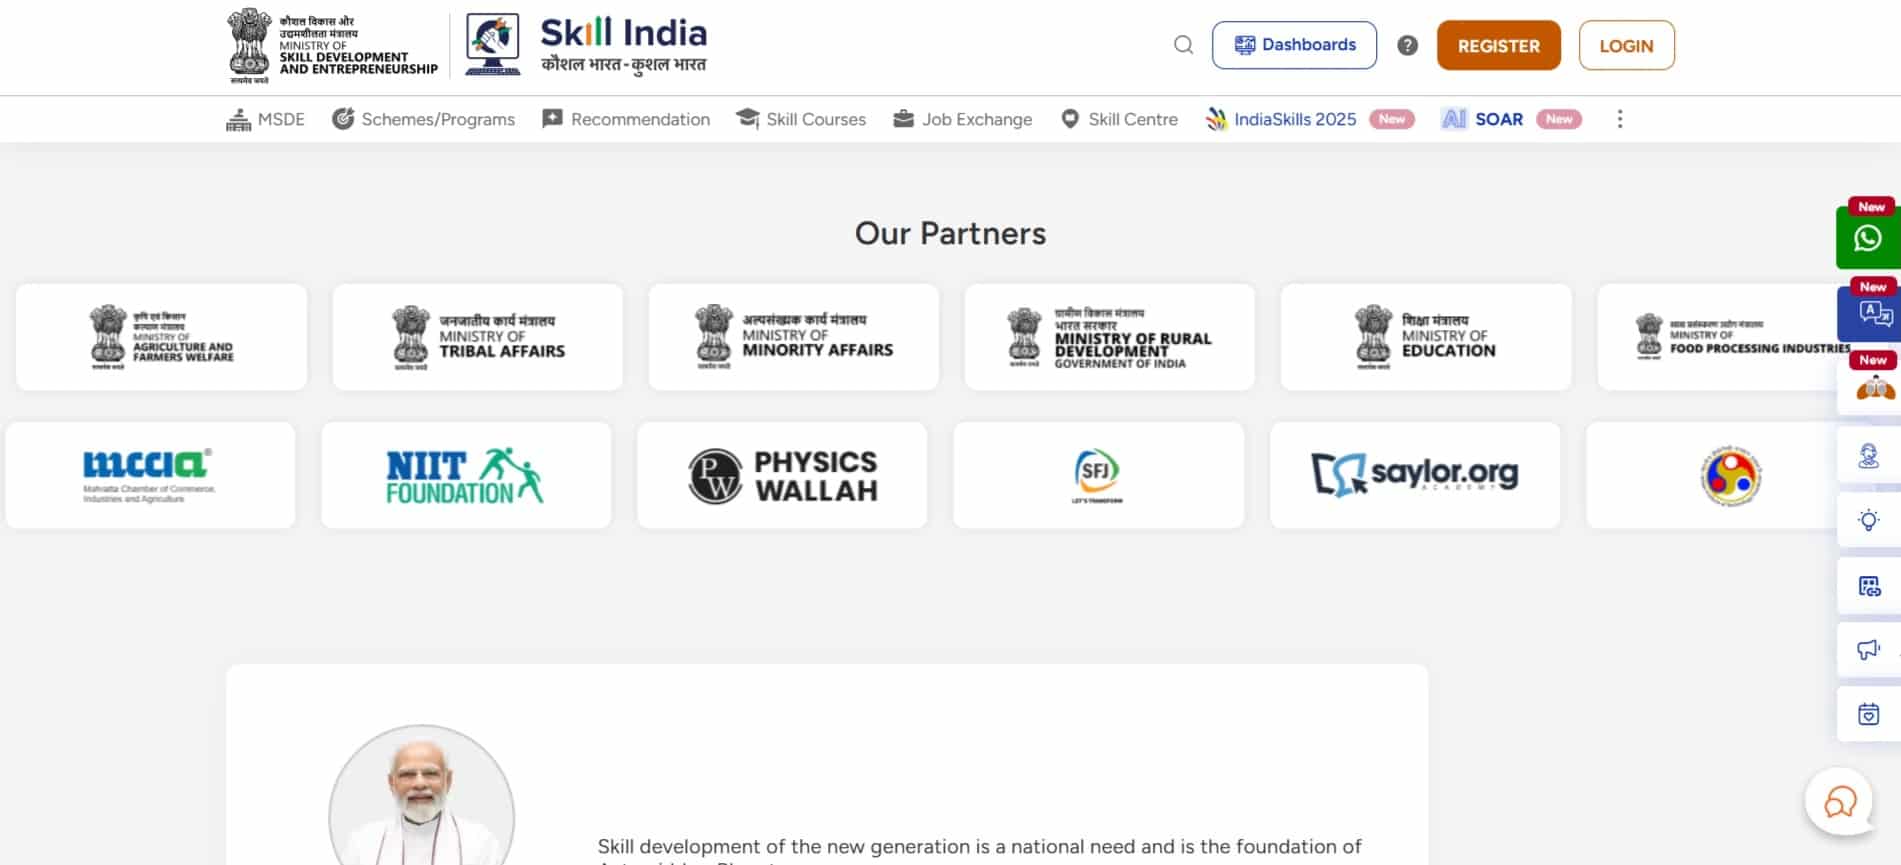This screenshot has width=1901, height=865.
Task: Select Ministry of Education partner card
Action: coord(1425,337)
